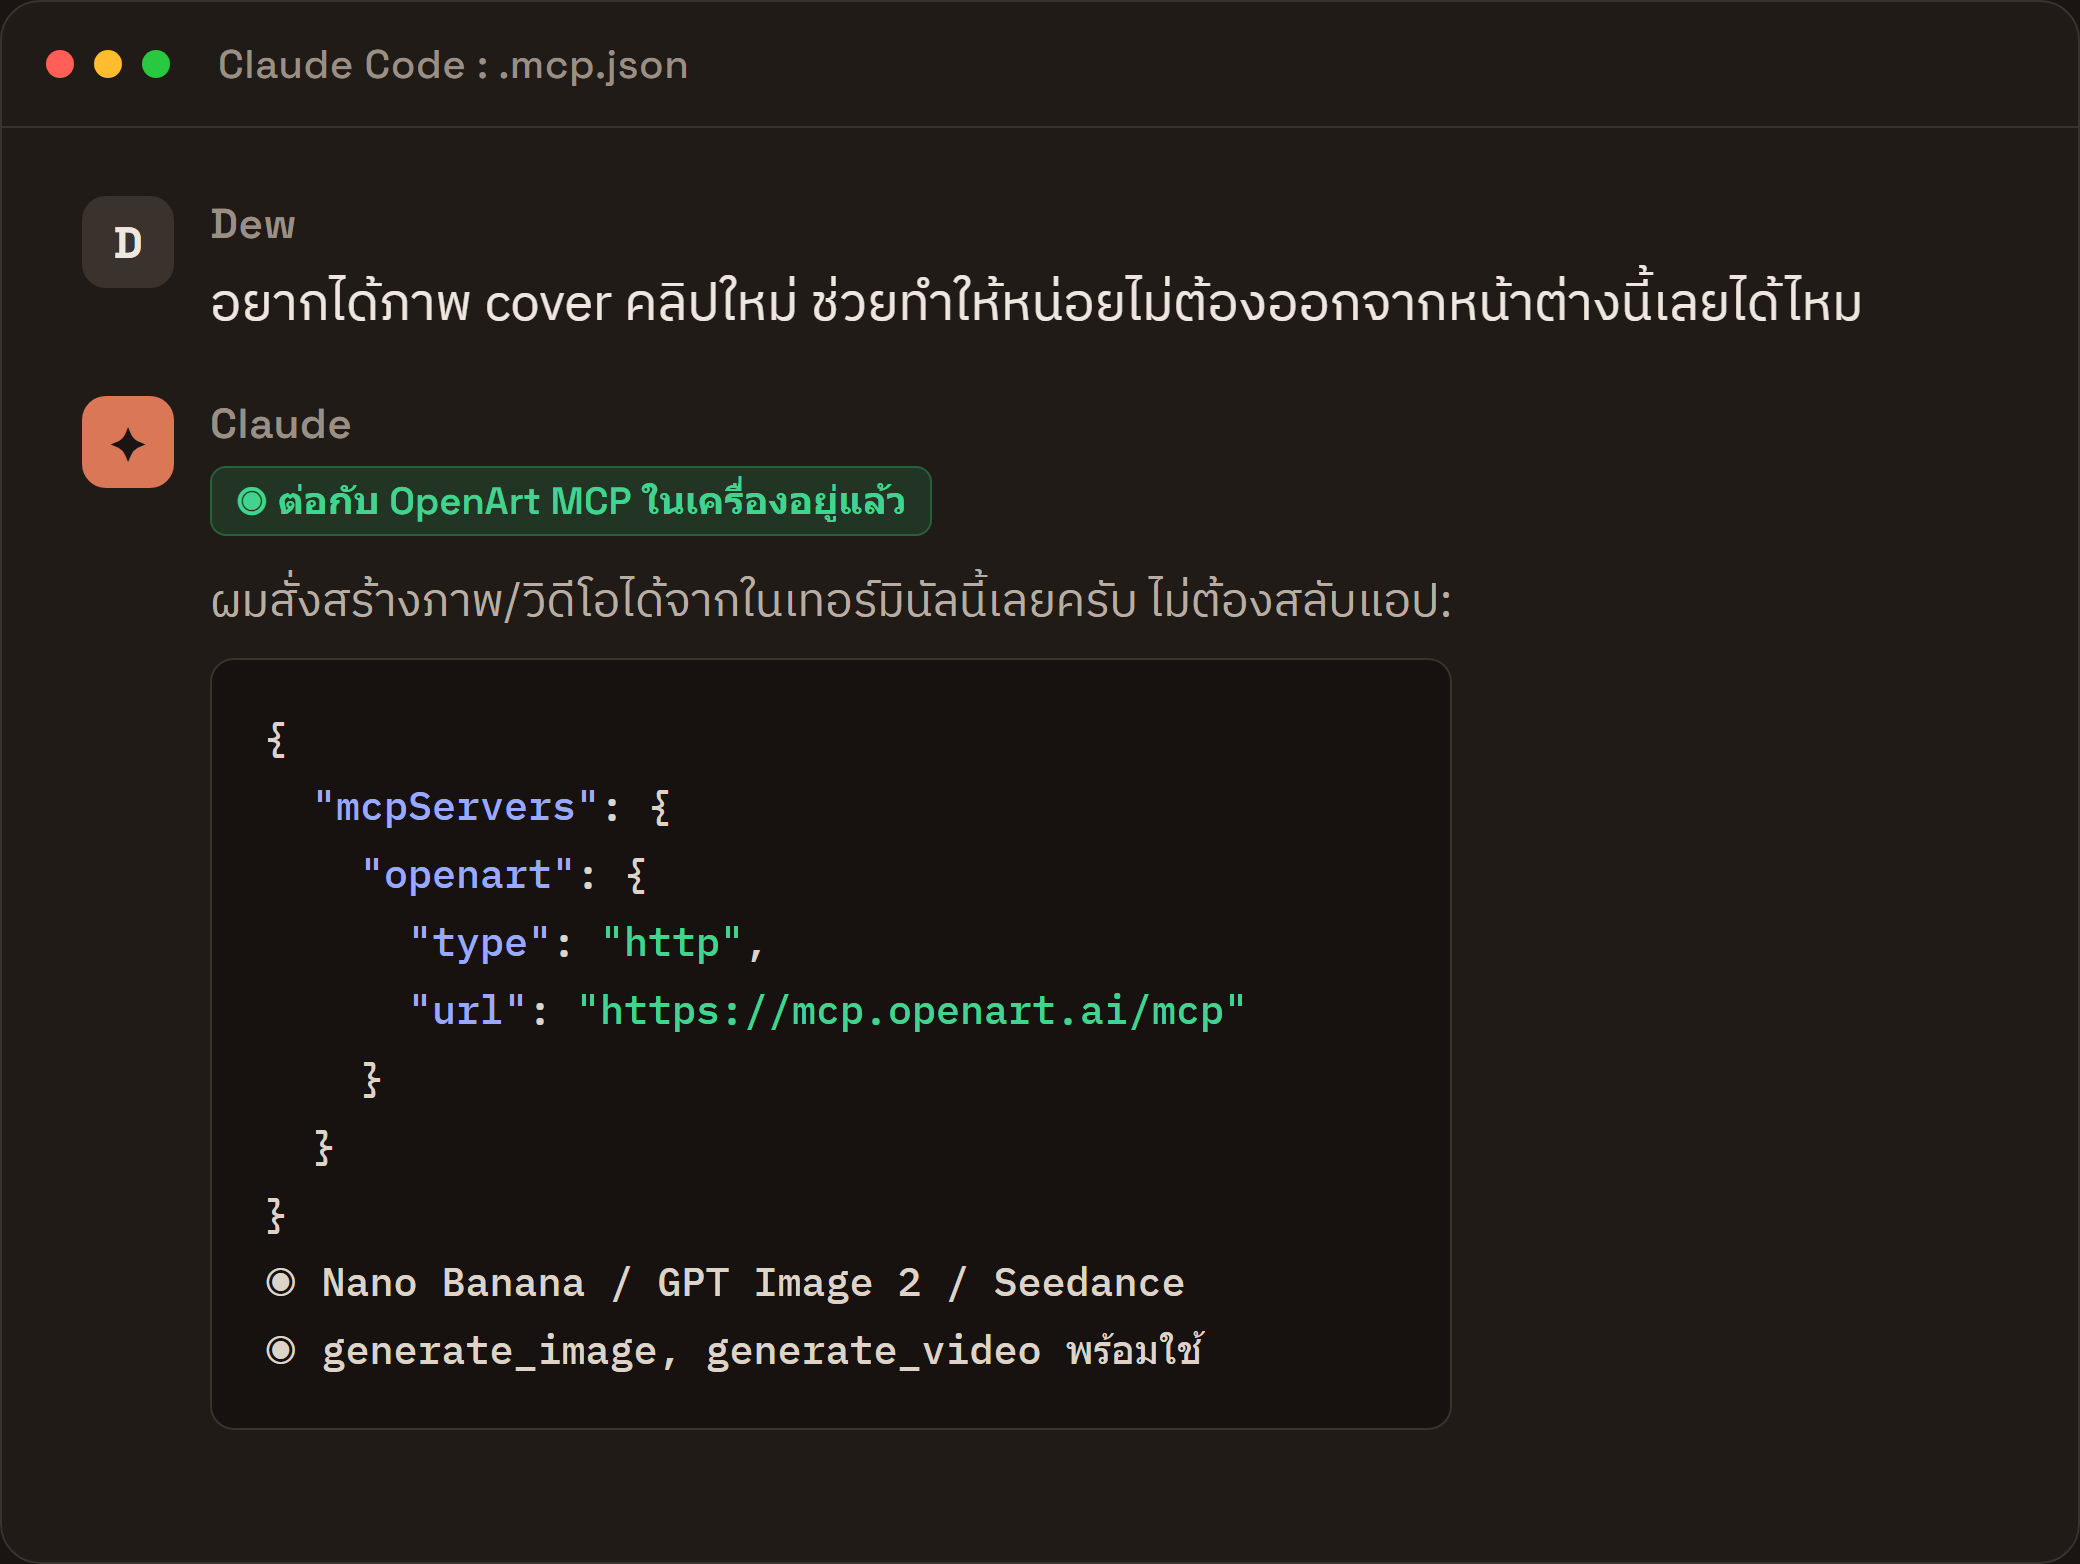Click the "http" value in code

(x=672, y=943)
